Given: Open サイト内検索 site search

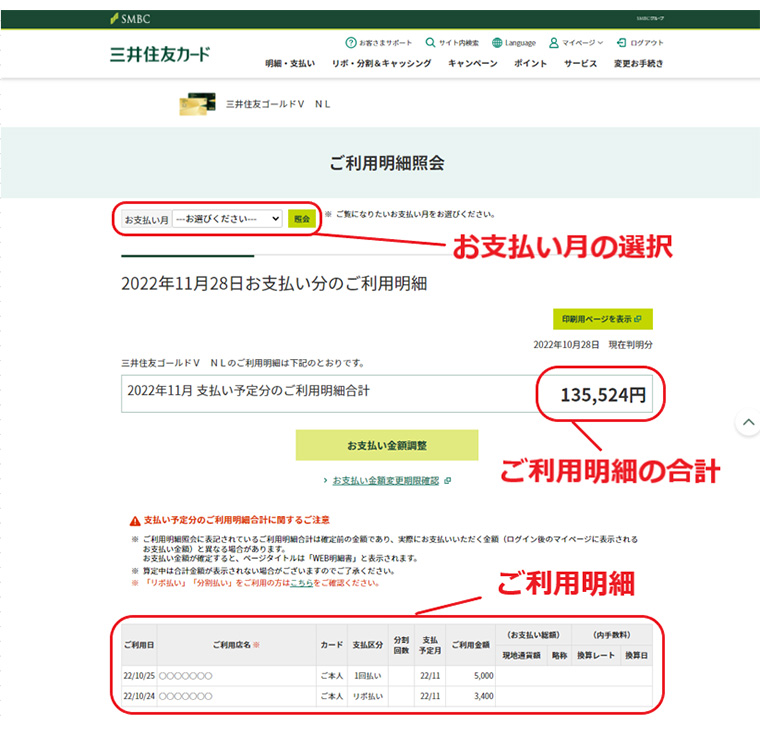Looking at the screenshot, I should click(x=452, y=43).
